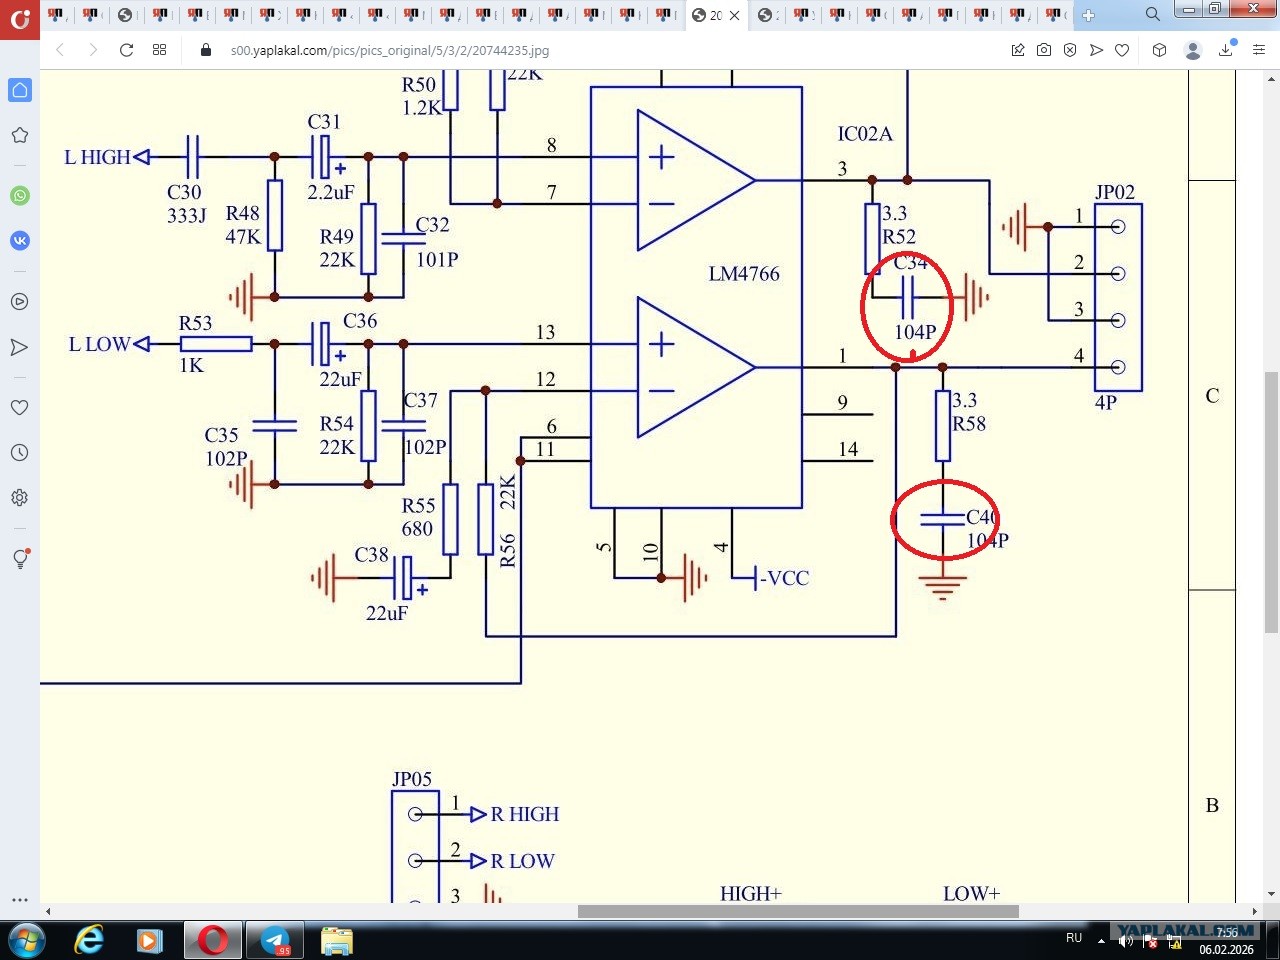This screenshot has height=960, width=1280.
Task: Add page to bookmarks heart icon
Action: point(1122,50)
